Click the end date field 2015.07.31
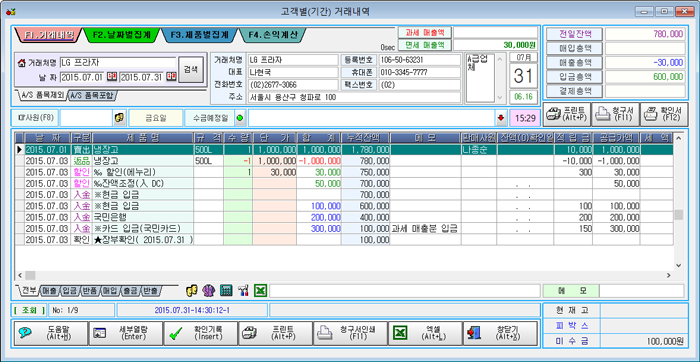The image size is (700, 362). (x=142, y=77)
